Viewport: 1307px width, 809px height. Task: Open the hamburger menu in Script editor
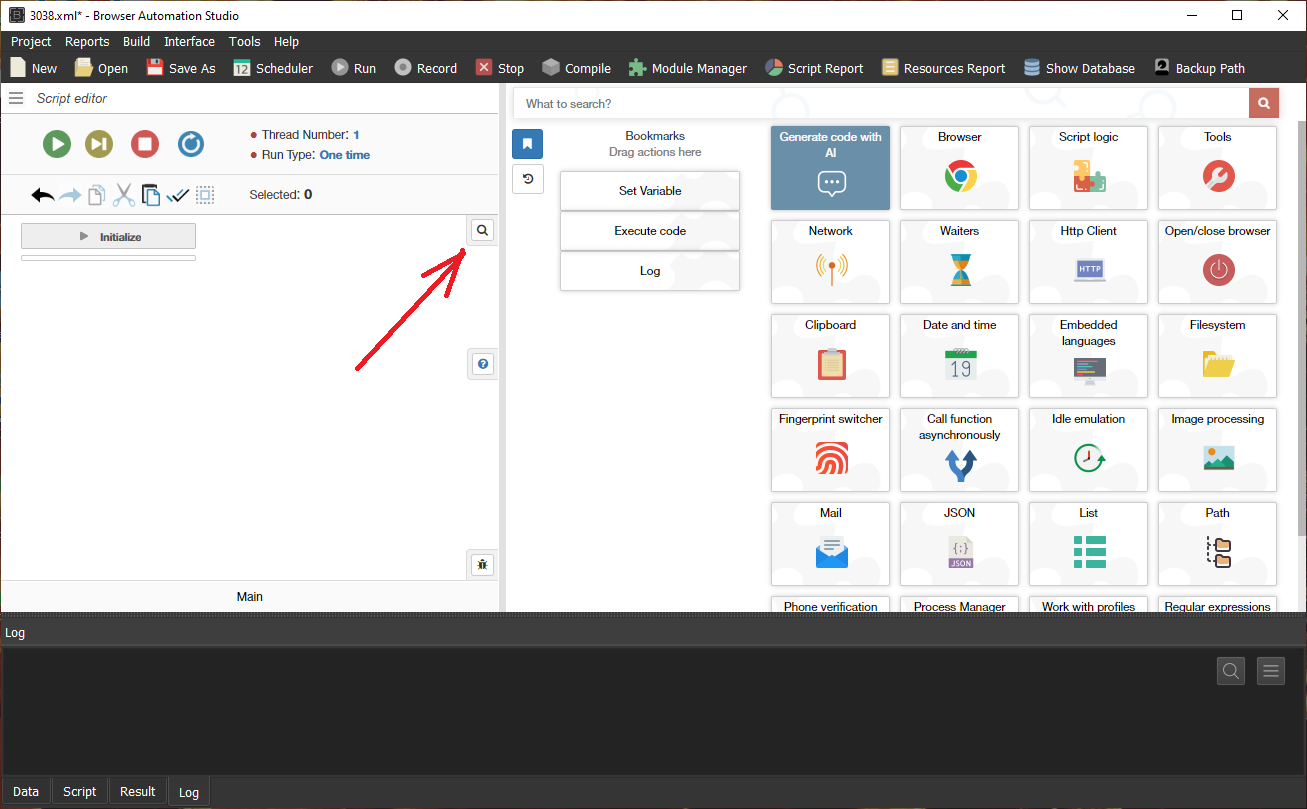(x=16, y=98)
